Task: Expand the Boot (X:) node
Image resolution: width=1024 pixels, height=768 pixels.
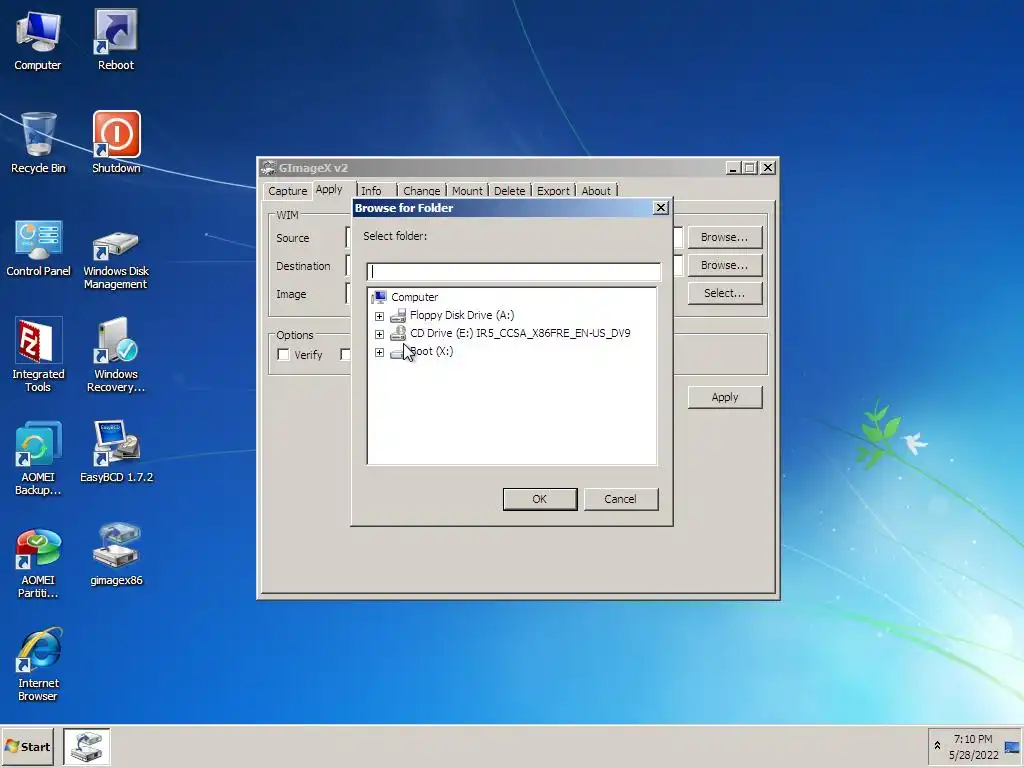Action: (379, 353)
